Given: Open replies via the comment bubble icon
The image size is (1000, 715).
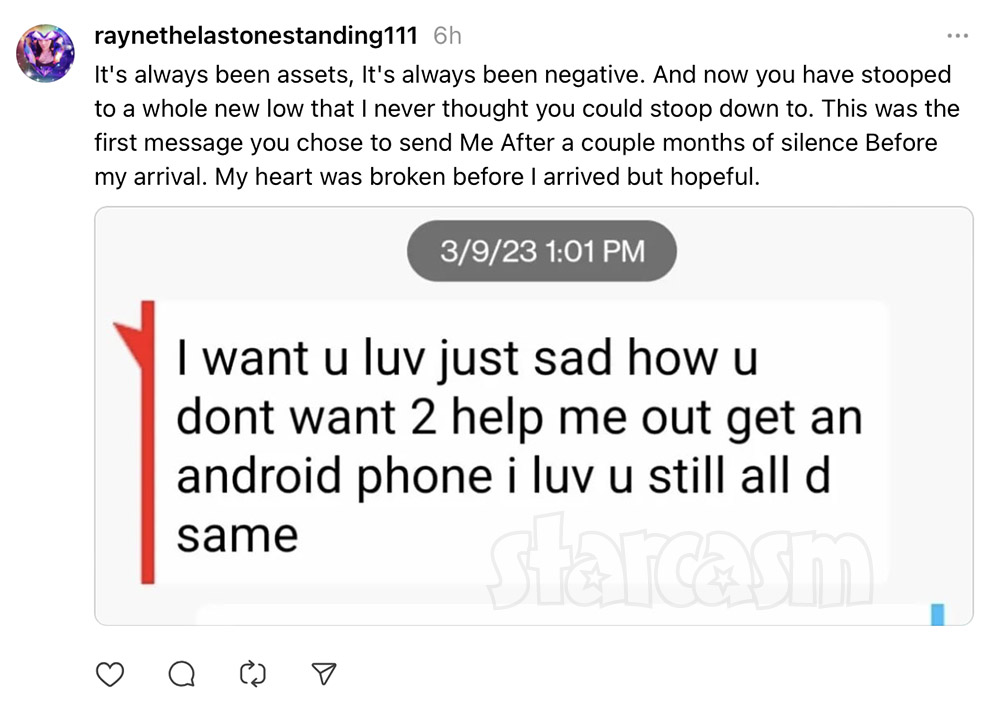Looking at the screenshot, I should [182, 674].
